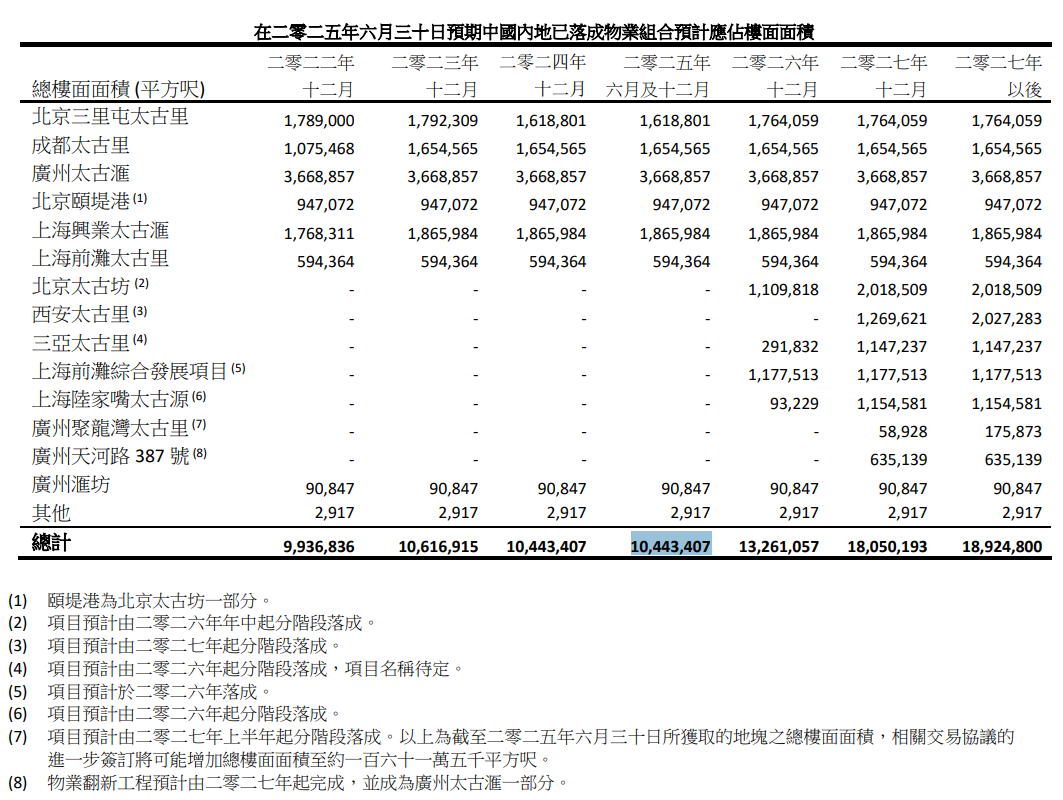Select the 1,109,818 value in 北京太古坊 row

tap(783, 290)
